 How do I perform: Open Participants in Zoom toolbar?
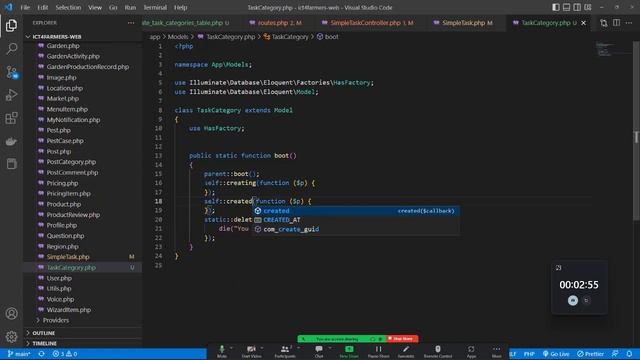pos(284,351)
